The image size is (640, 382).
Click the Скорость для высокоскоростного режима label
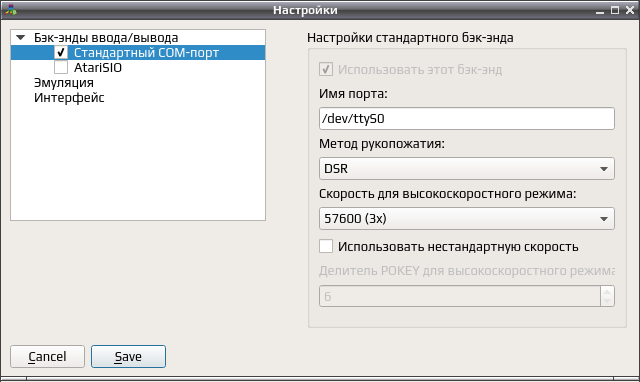tap(447, 194)
